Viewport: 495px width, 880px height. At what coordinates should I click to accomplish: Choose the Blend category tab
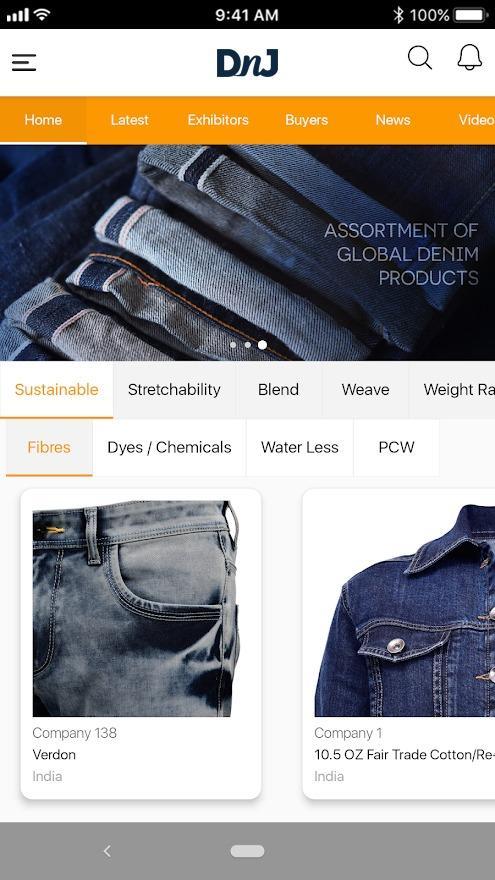(278, 389)
